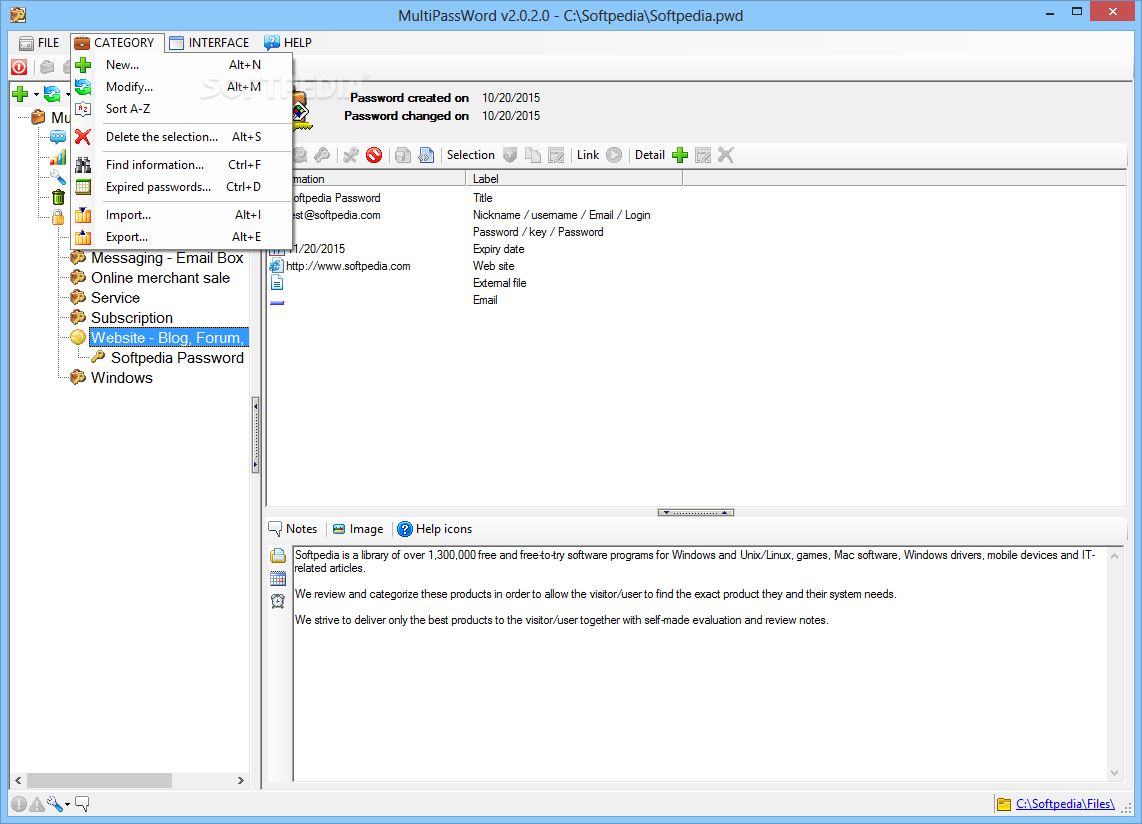The width and height of the screenshot is (1142, 824).
Task: Click the info circle icon in status bar
Action: (19, 804)
